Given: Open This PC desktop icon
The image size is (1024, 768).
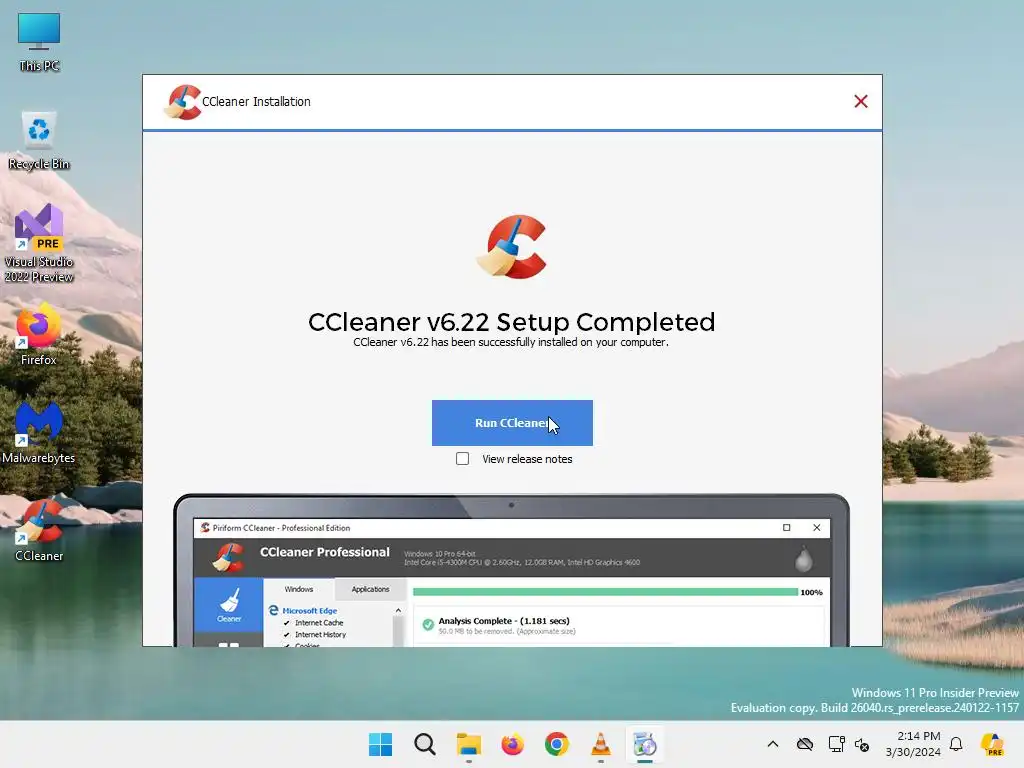Looking at the screenshot, I should click(x=39, y=42).
